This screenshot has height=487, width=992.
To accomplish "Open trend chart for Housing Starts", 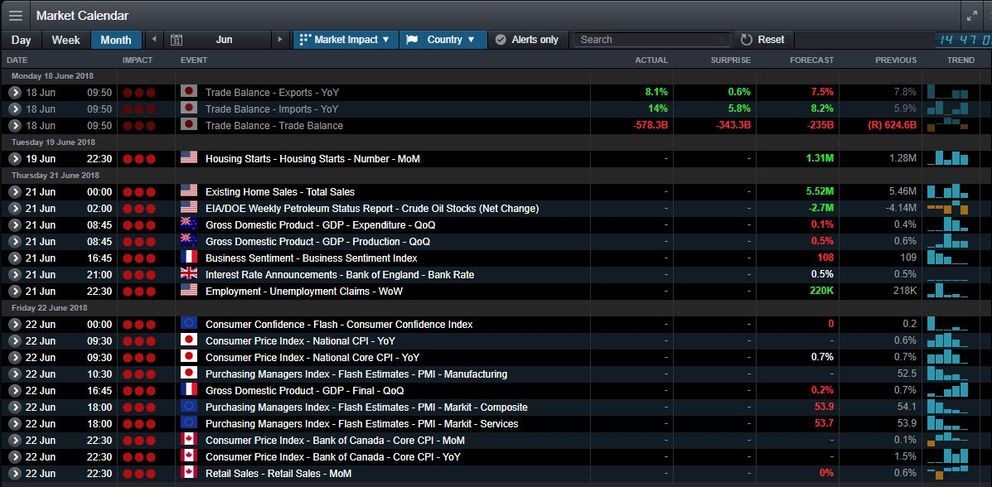I will [948, 158].
